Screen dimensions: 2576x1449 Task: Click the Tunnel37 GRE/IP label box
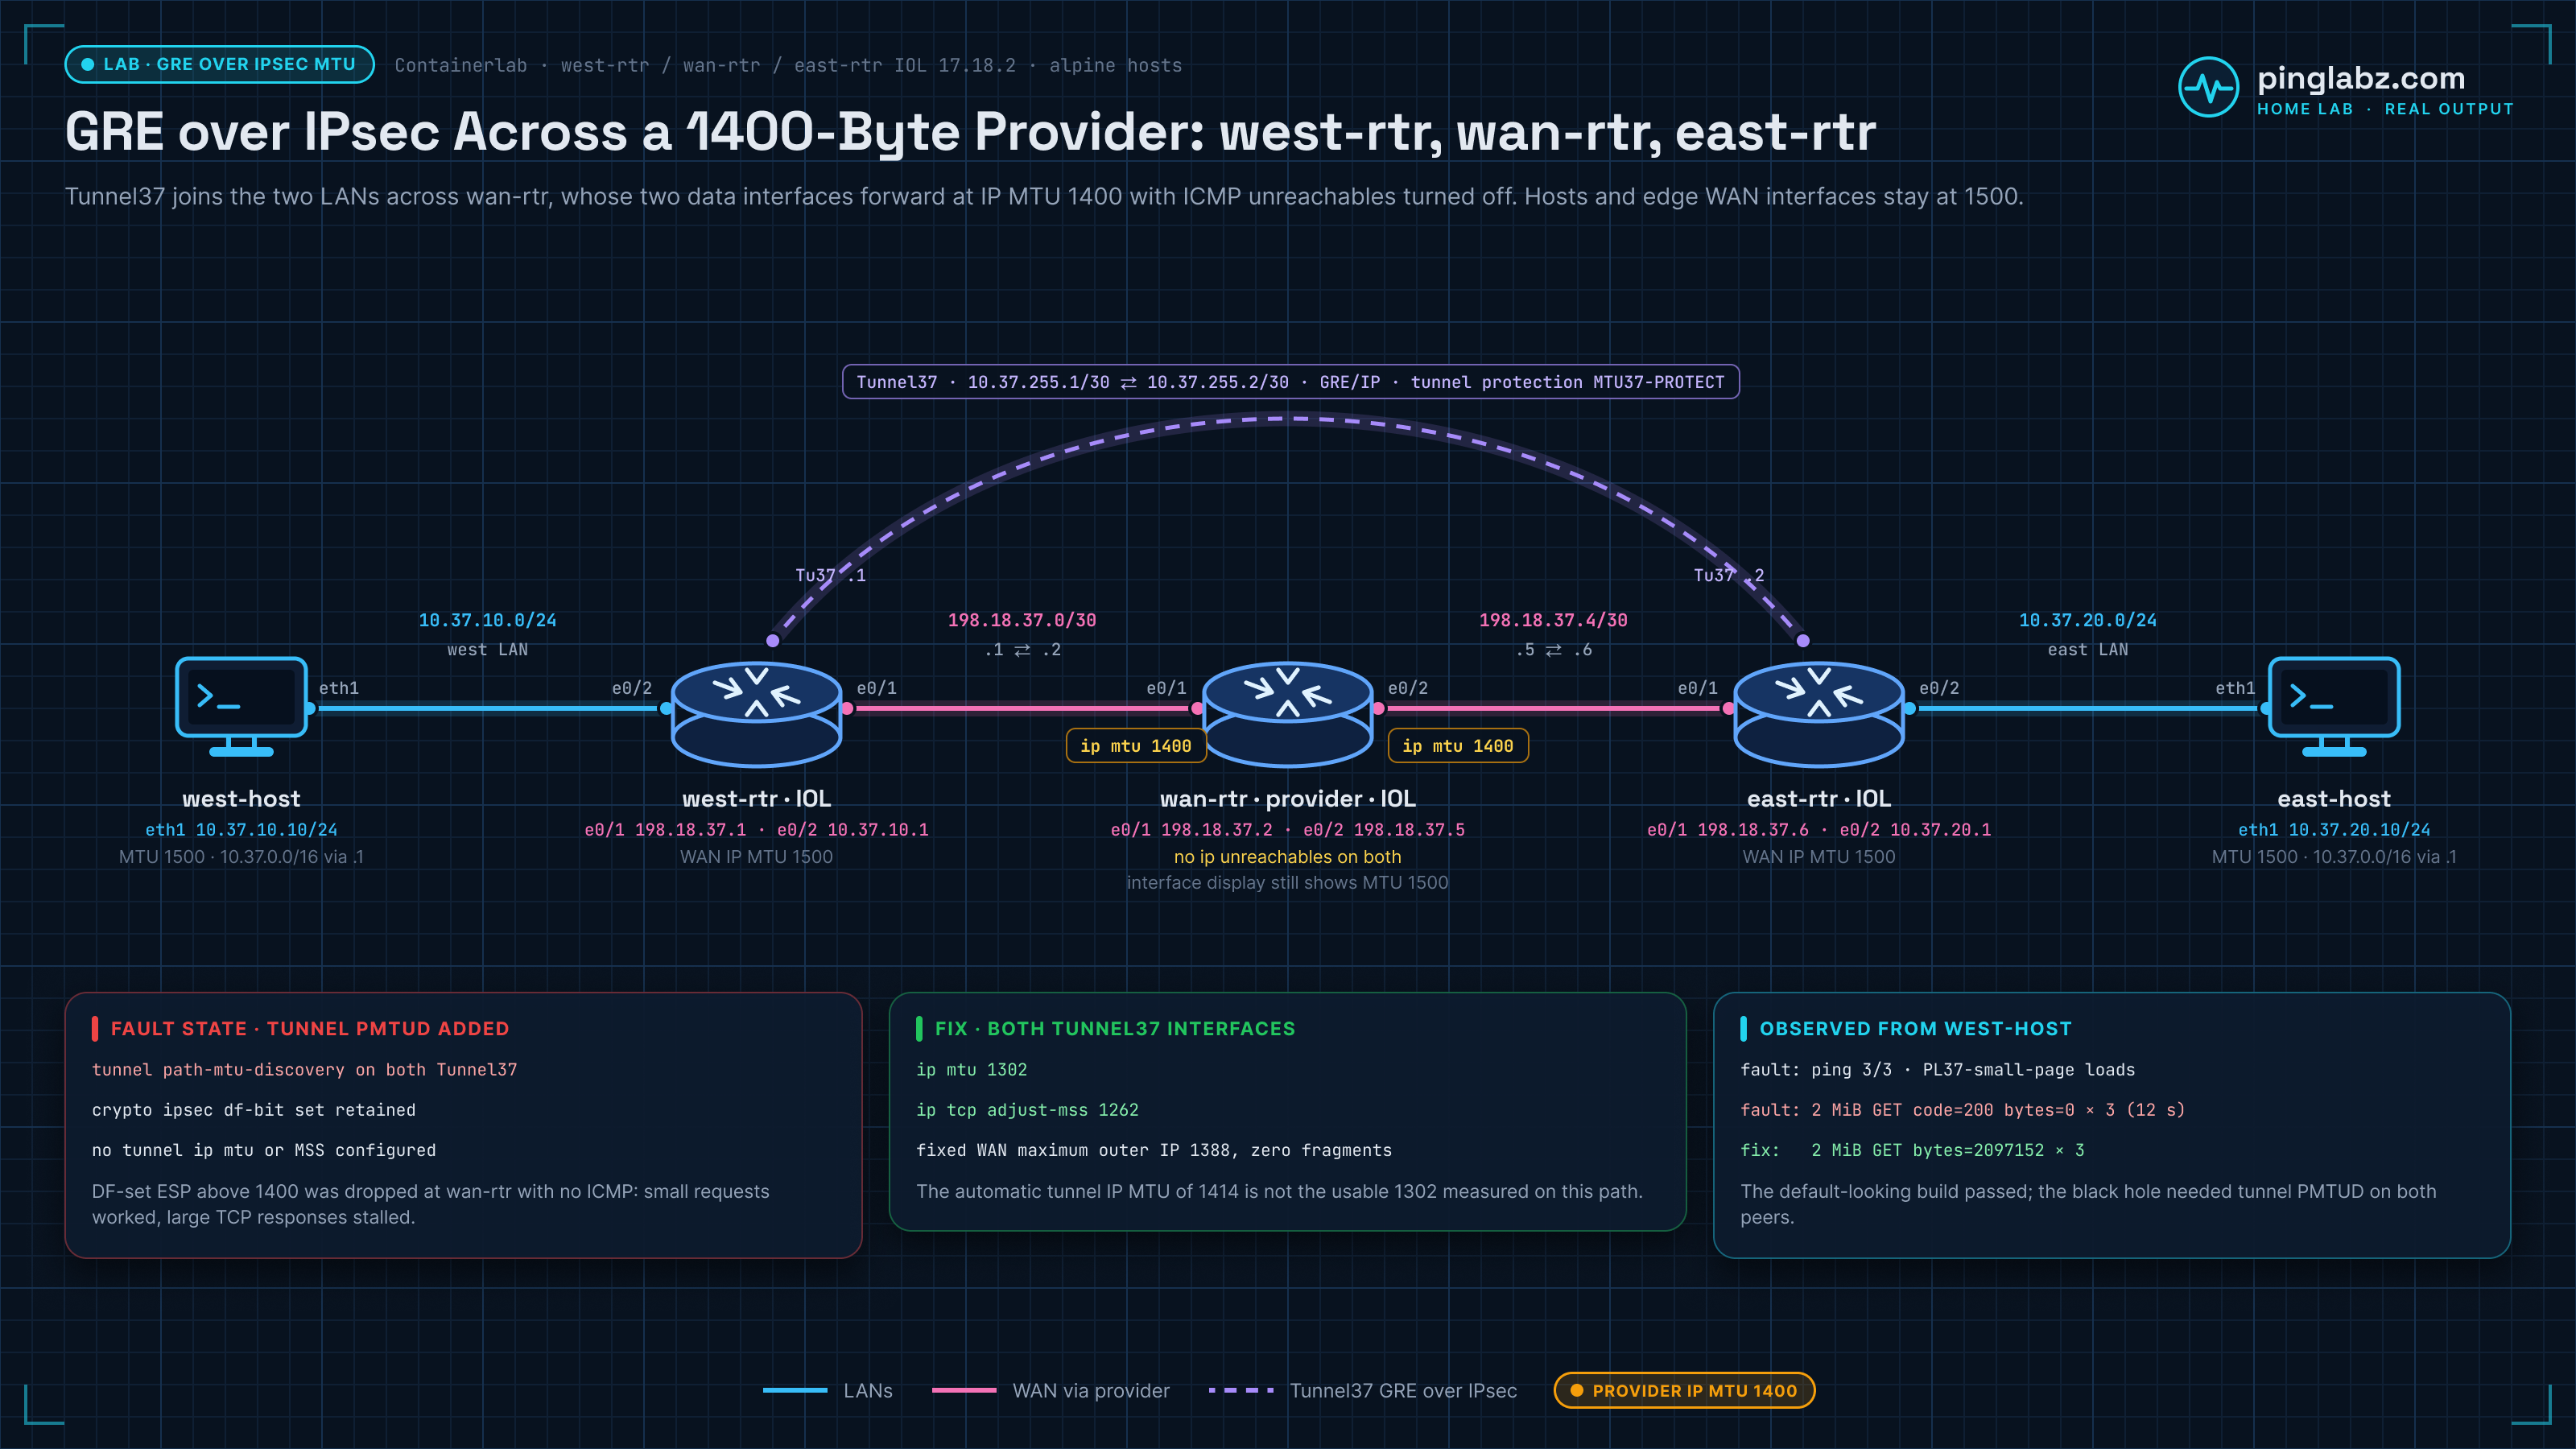pos(1290,382)
